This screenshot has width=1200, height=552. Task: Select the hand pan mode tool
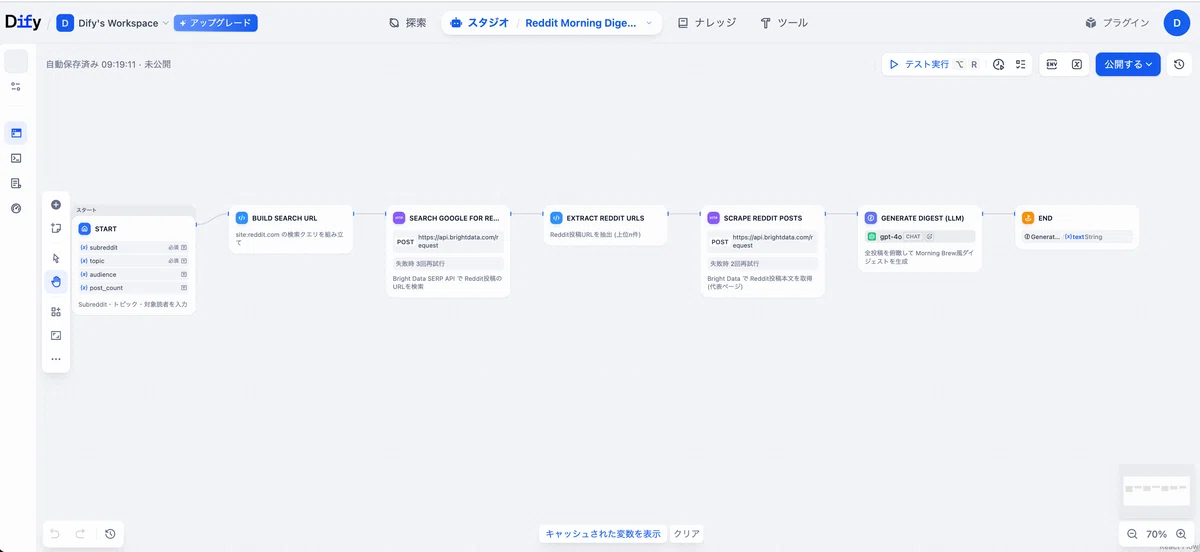click(x=56, y=282)
